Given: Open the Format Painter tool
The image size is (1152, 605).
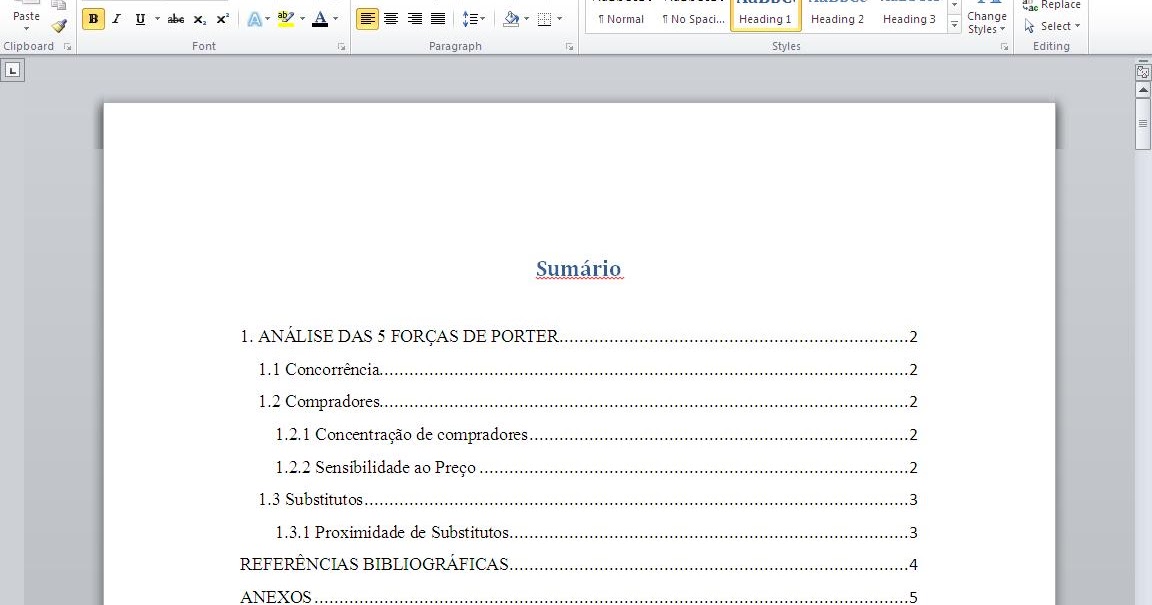Looking at the screenshot, I should tap(58, 27).
